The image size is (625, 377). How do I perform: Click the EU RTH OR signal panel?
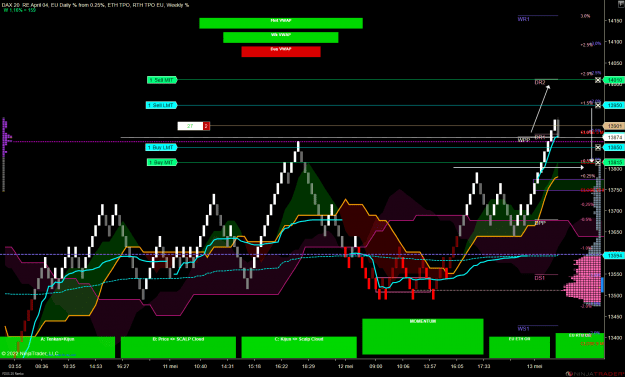tap(580, 346)
